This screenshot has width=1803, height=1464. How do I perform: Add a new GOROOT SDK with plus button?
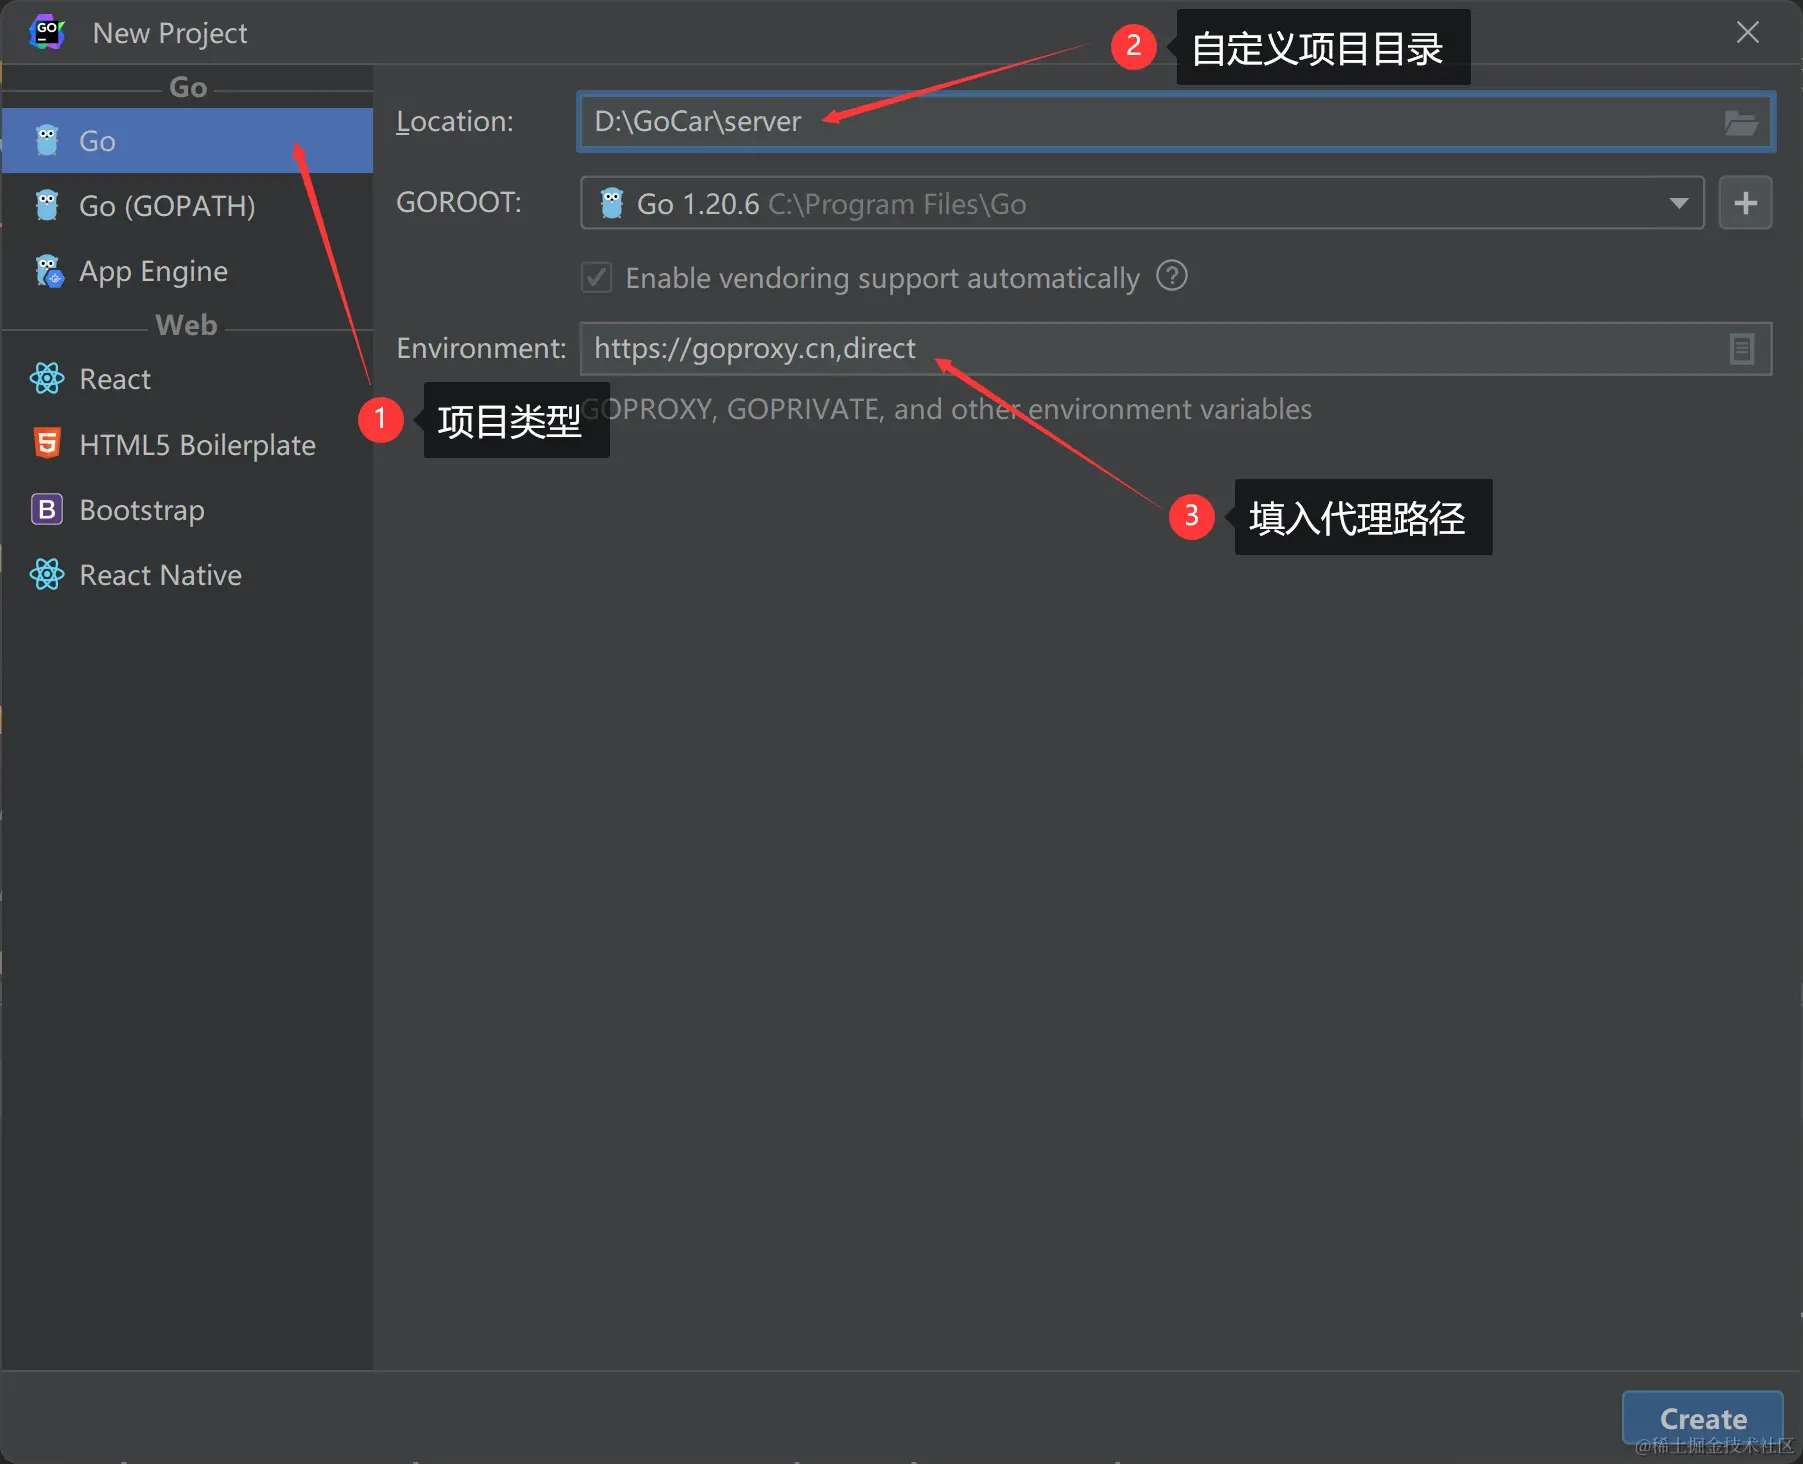point(1746,203)
